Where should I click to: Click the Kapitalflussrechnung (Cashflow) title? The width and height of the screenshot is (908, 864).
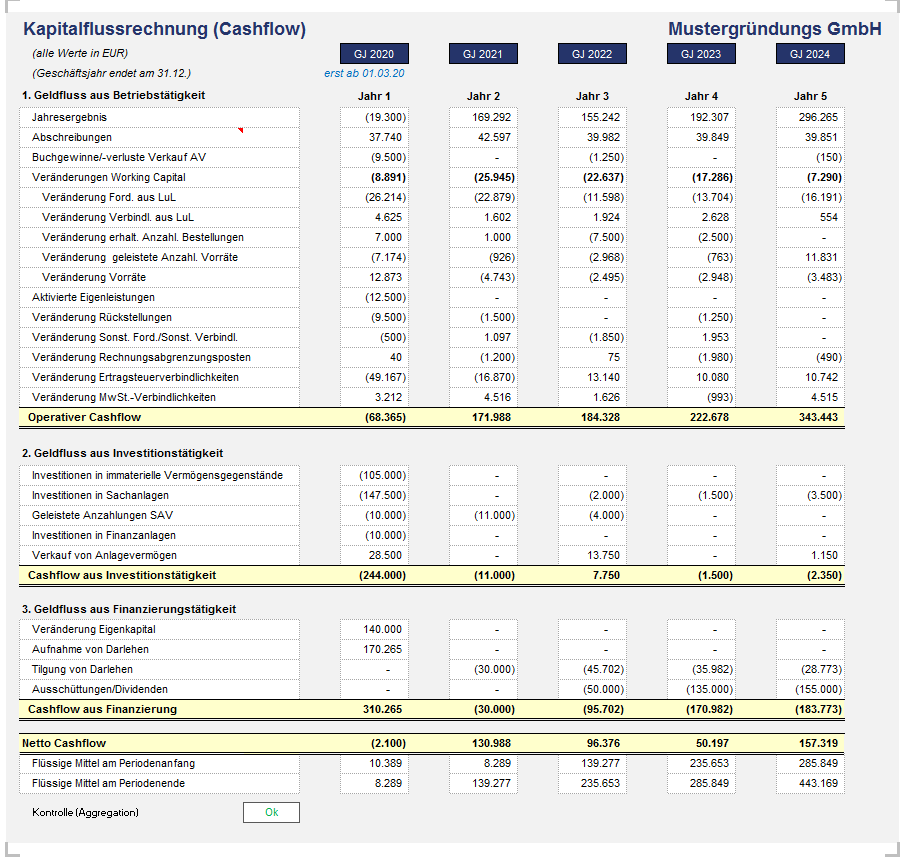pyautogui.click(x=164, y=29)
